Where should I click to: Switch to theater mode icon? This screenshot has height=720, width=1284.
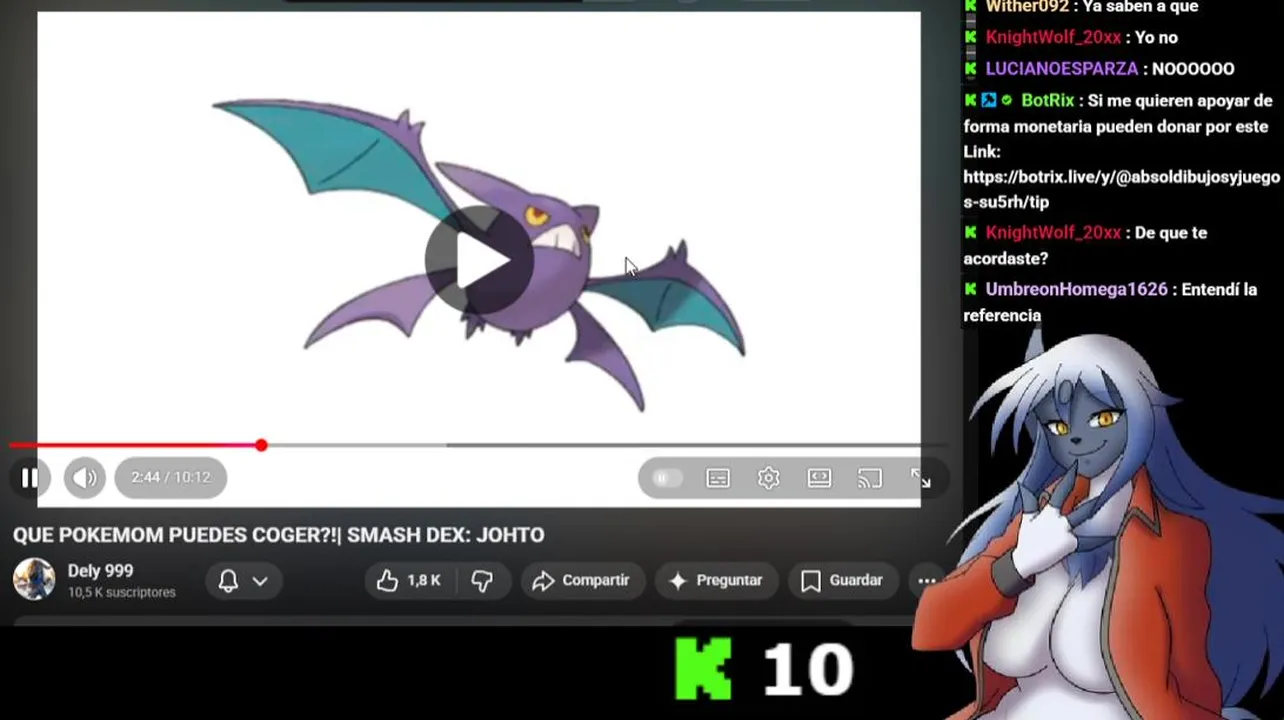coord(820,479)
